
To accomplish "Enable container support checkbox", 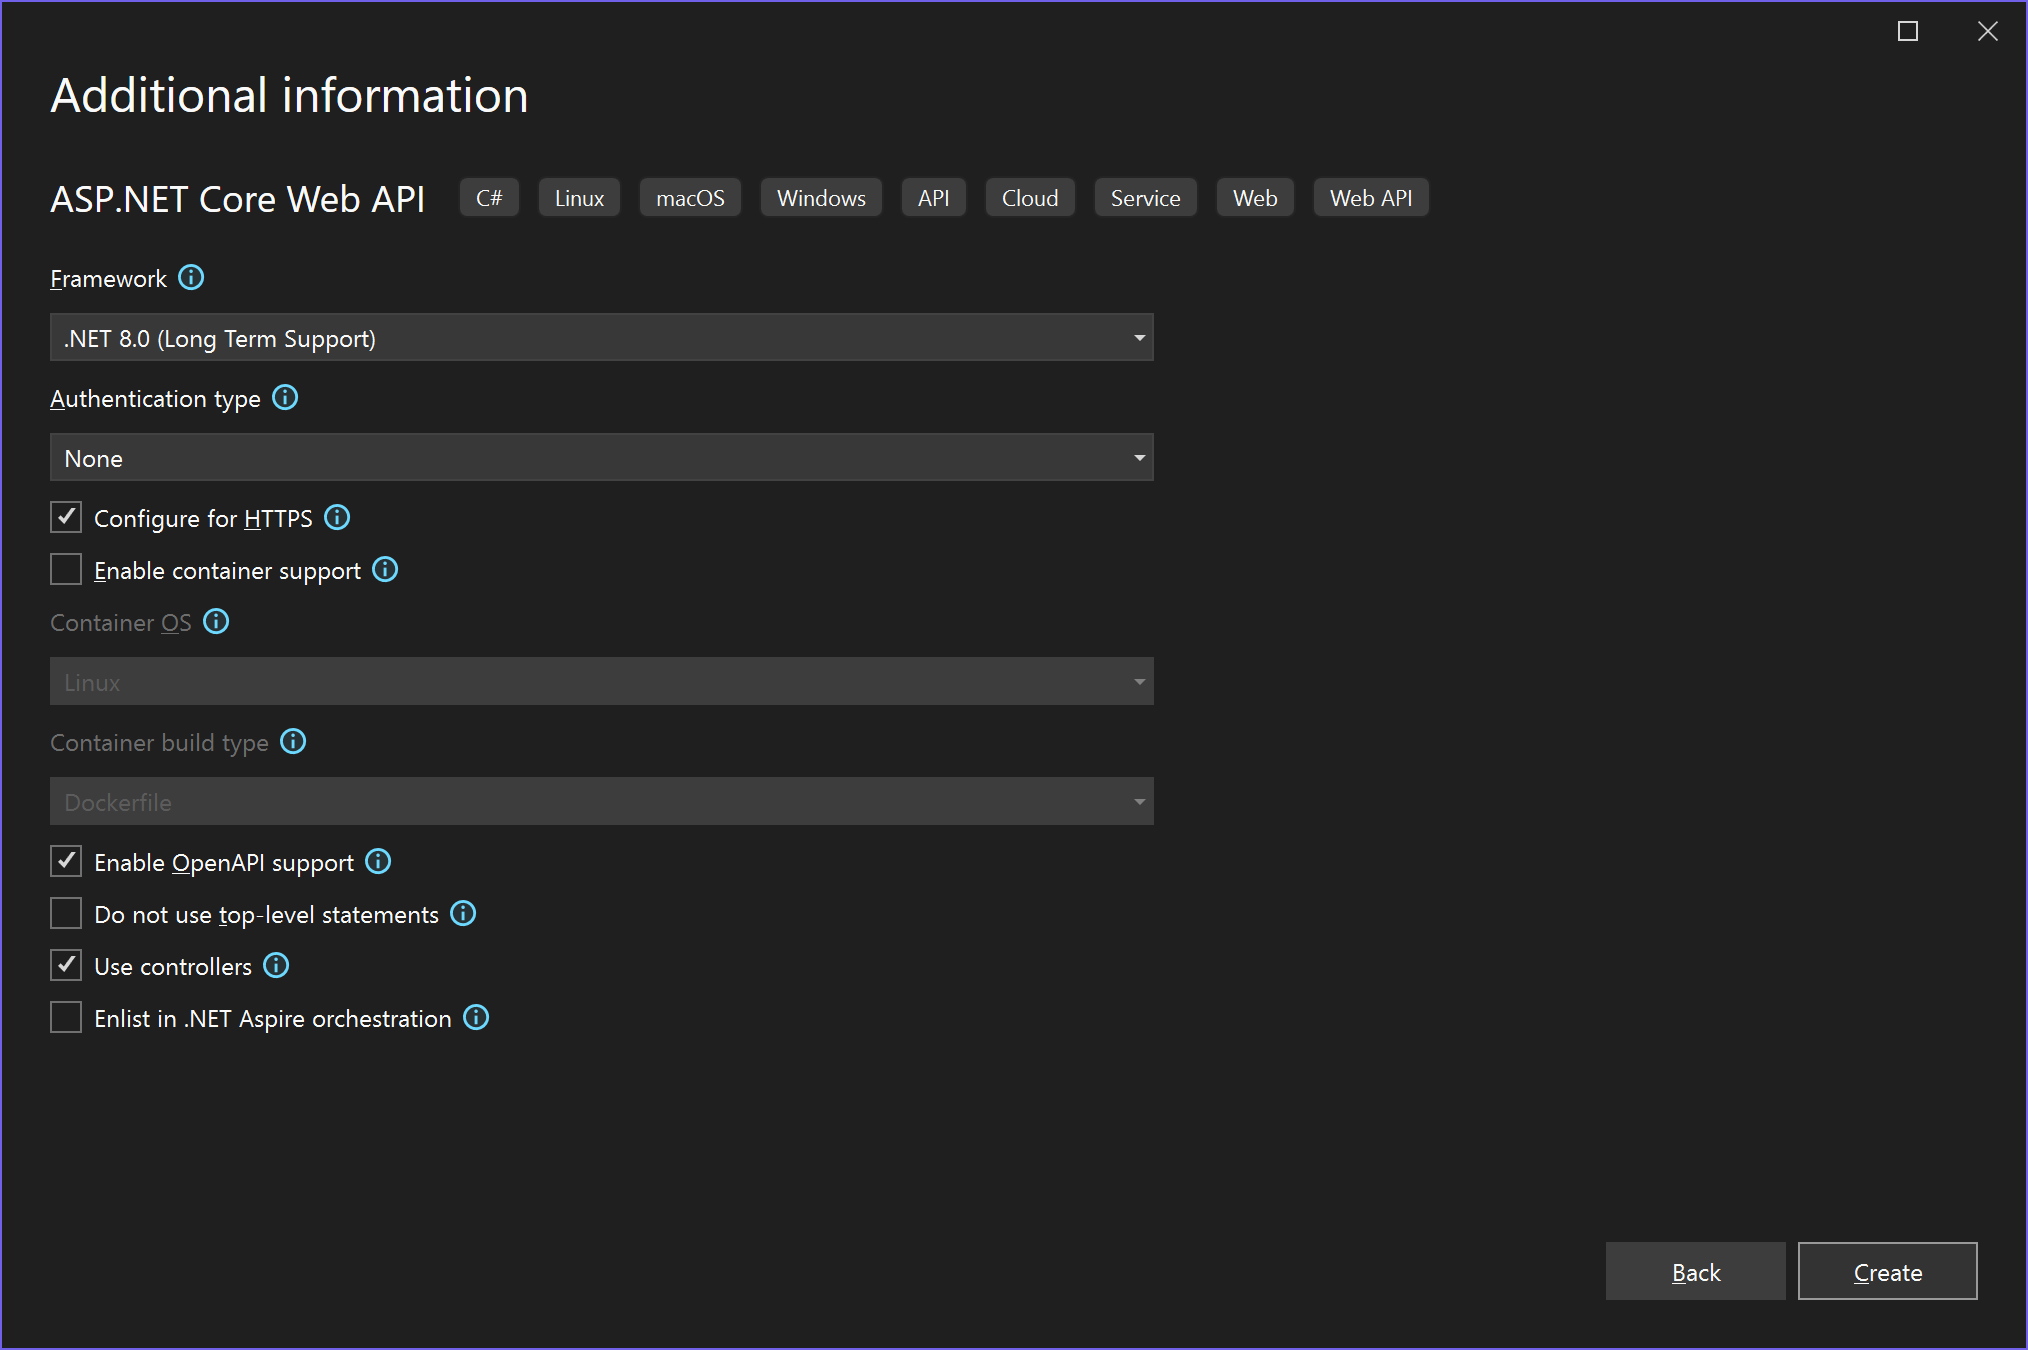I will 66,570.
